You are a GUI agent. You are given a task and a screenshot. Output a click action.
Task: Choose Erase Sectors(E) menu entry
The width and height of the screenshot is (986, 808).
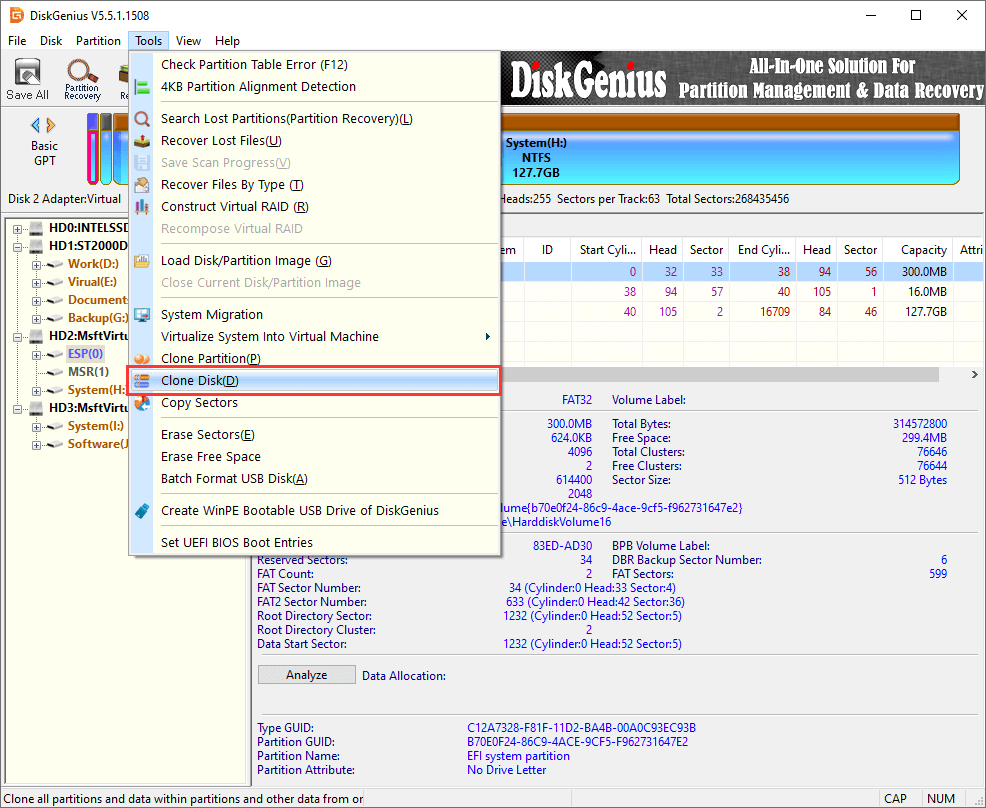314,434
